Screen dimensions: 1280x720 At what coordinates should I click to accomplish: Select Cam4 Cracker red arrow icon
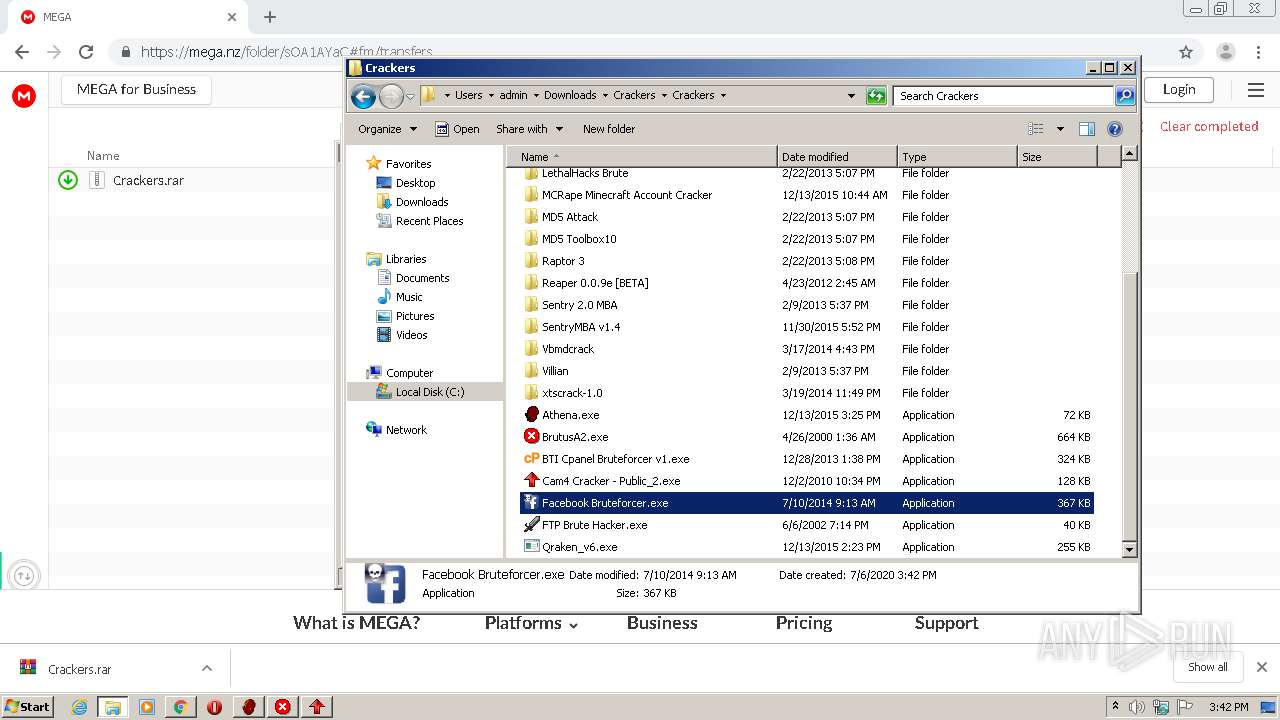532,481
